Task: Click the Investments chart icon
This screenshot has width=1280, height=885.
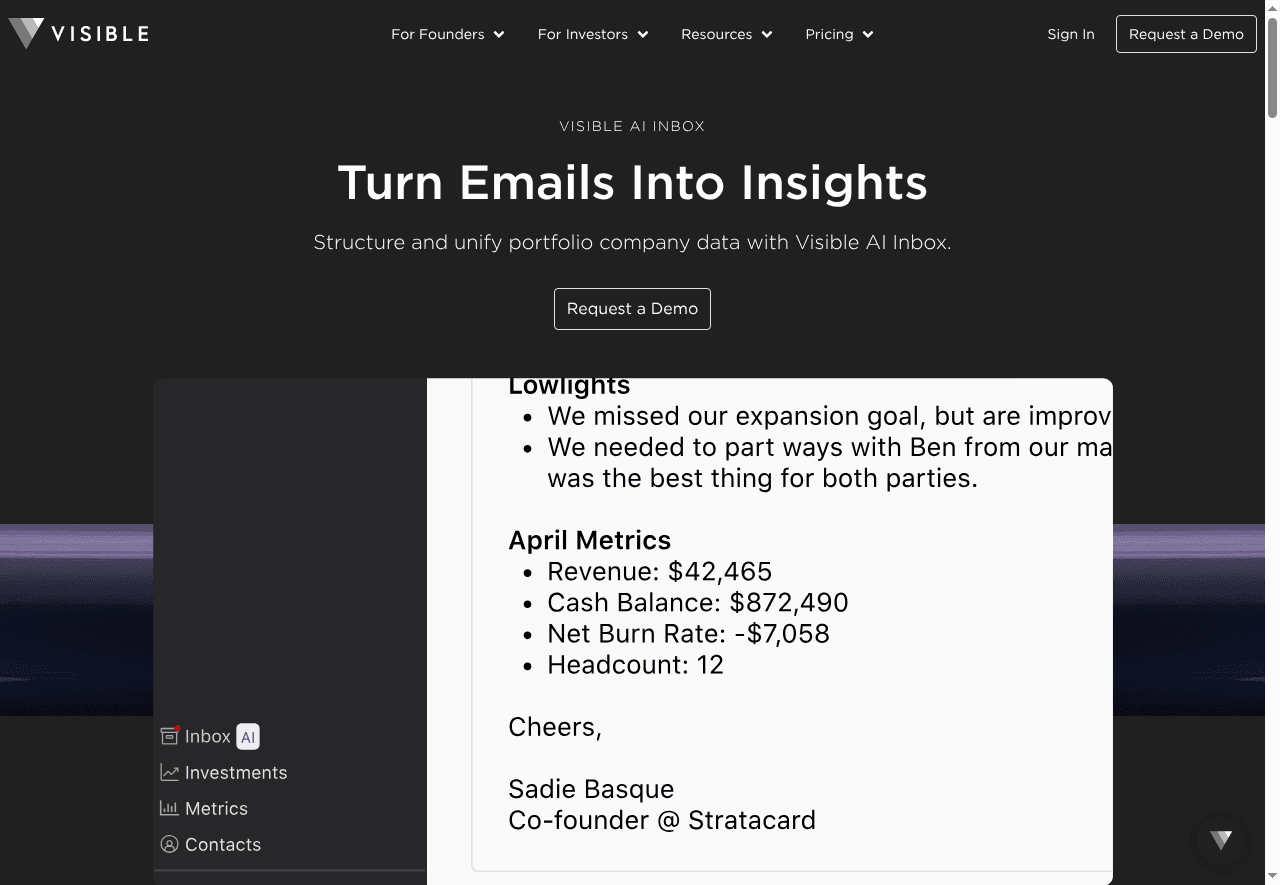Action: pyautogui.click(x=170, y=773)
